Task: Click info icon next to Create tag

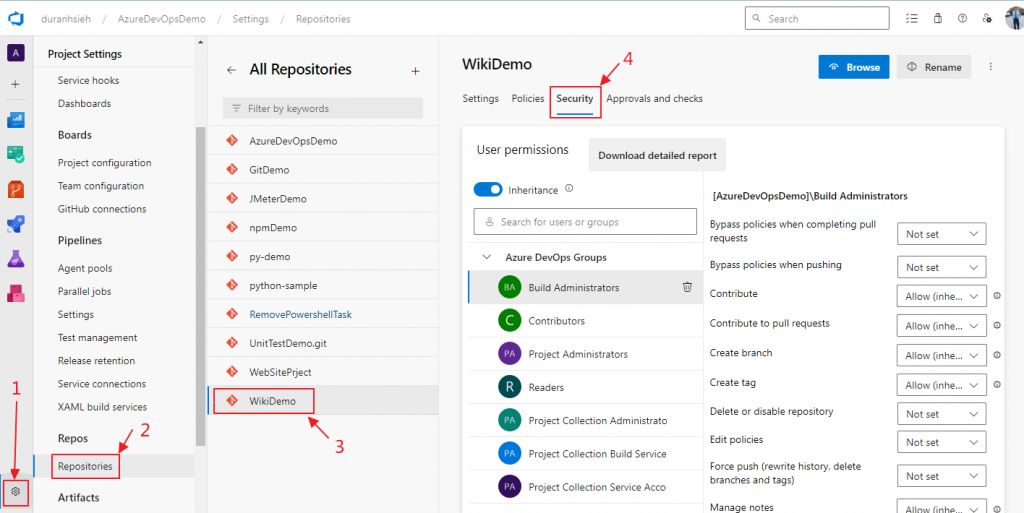Action: pos(997,384)
